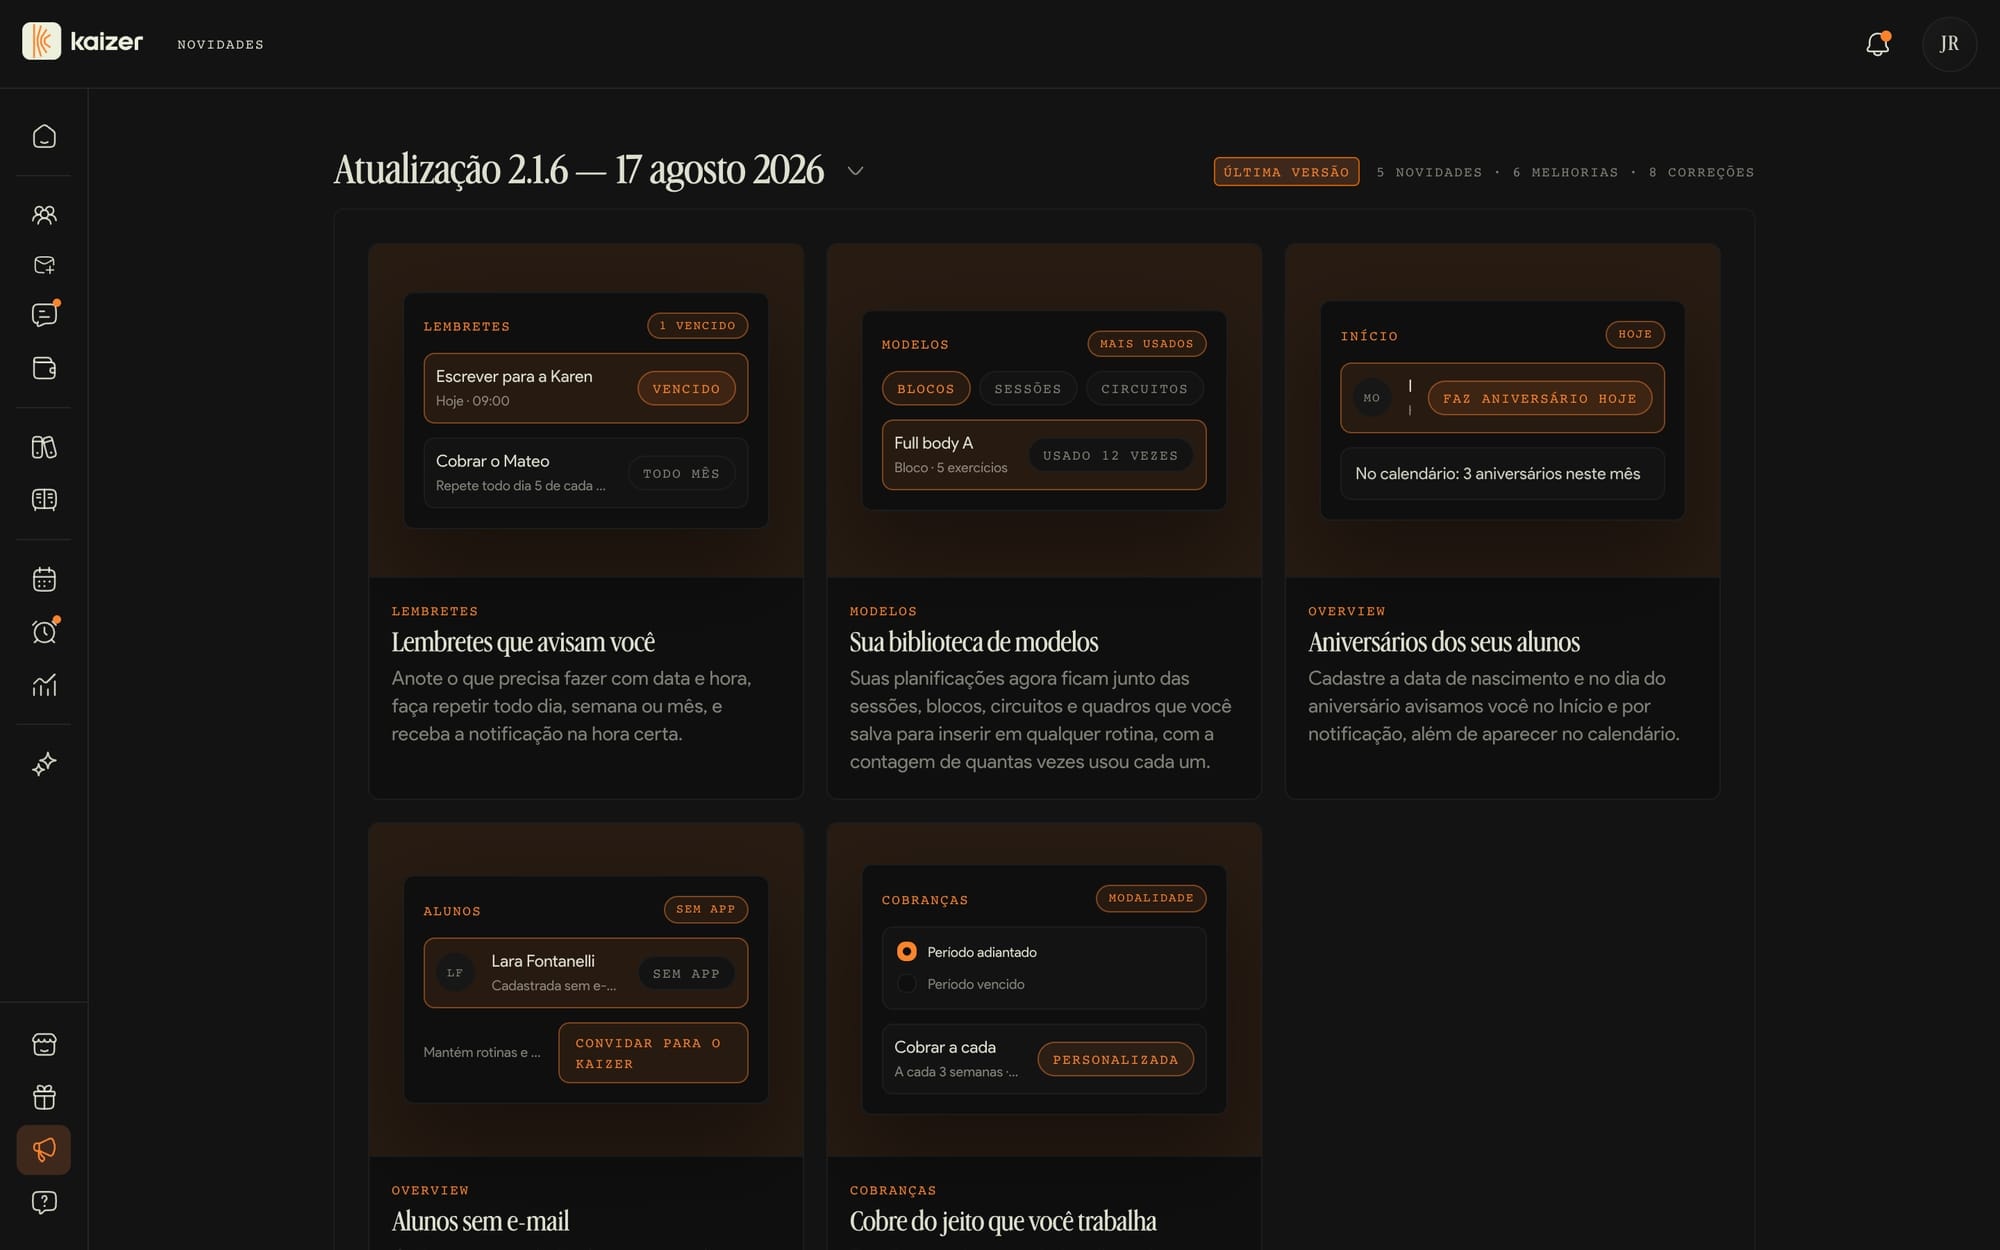Screen dimensions: 2000x1250
Task: Open the calendar icon in sidebar
Action: pyautogui.click(x=44, y=579)
